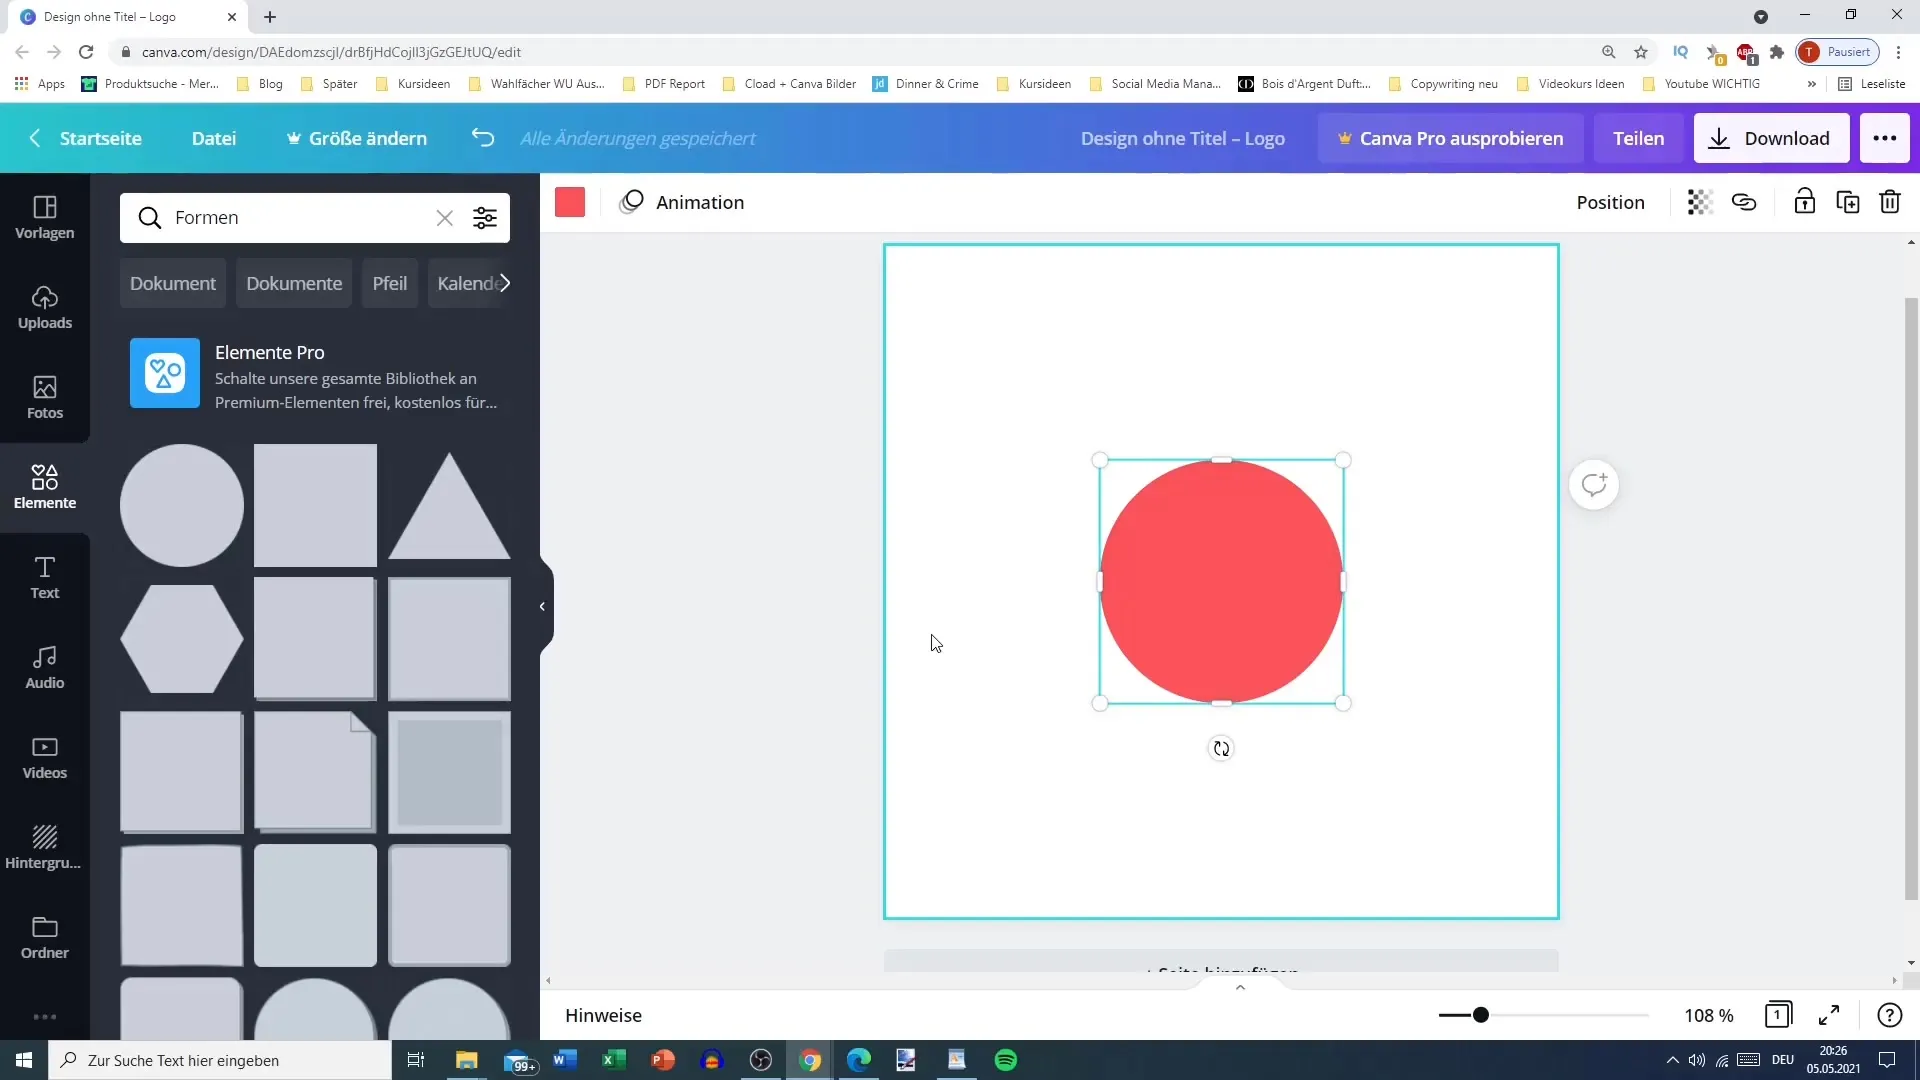Collapse the side panel with arrow tab
This screenshot has height=1080, width=1920.
tap(542, 606)
